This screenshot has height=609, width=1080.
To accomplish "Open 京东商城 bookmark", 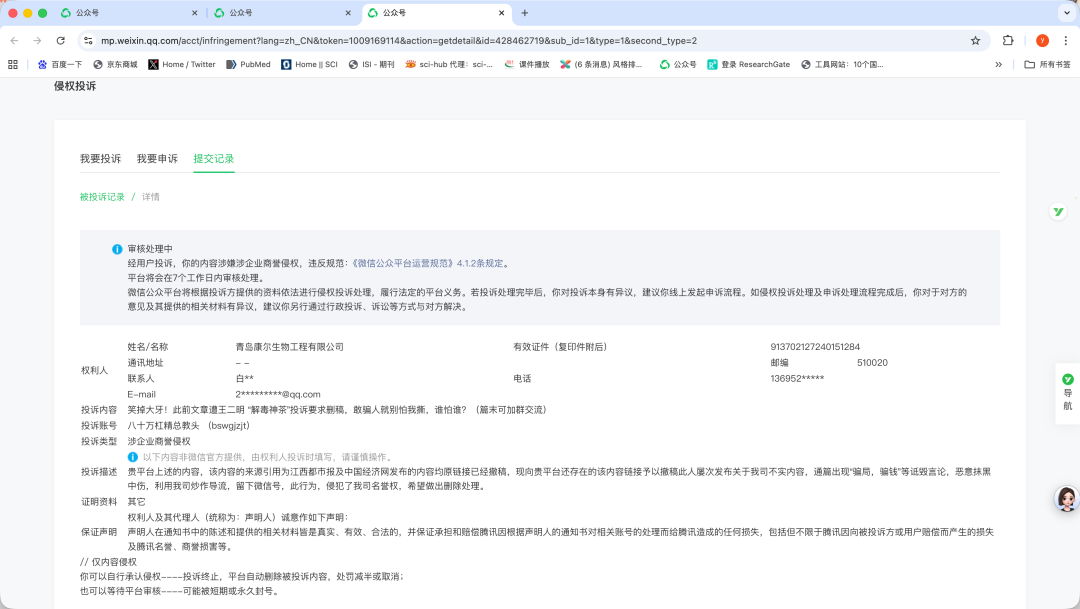I will coord(115,64).
